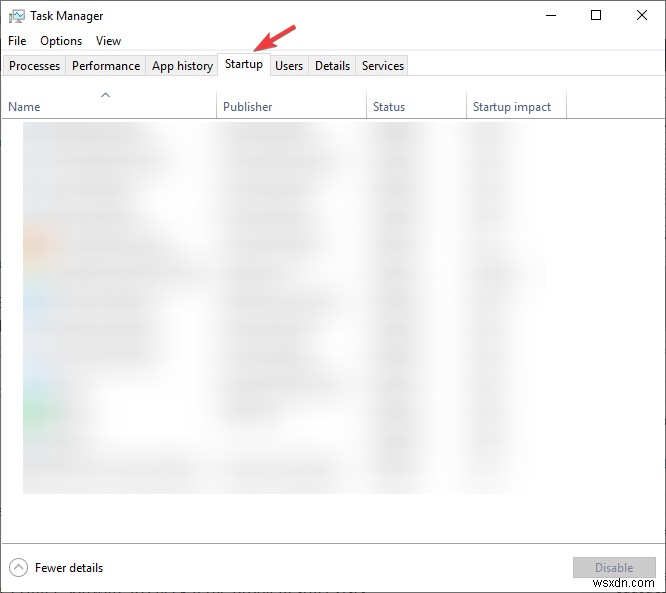
Task: Select the Startup tab
Action: pyautogui.click(x=244, y=64)
